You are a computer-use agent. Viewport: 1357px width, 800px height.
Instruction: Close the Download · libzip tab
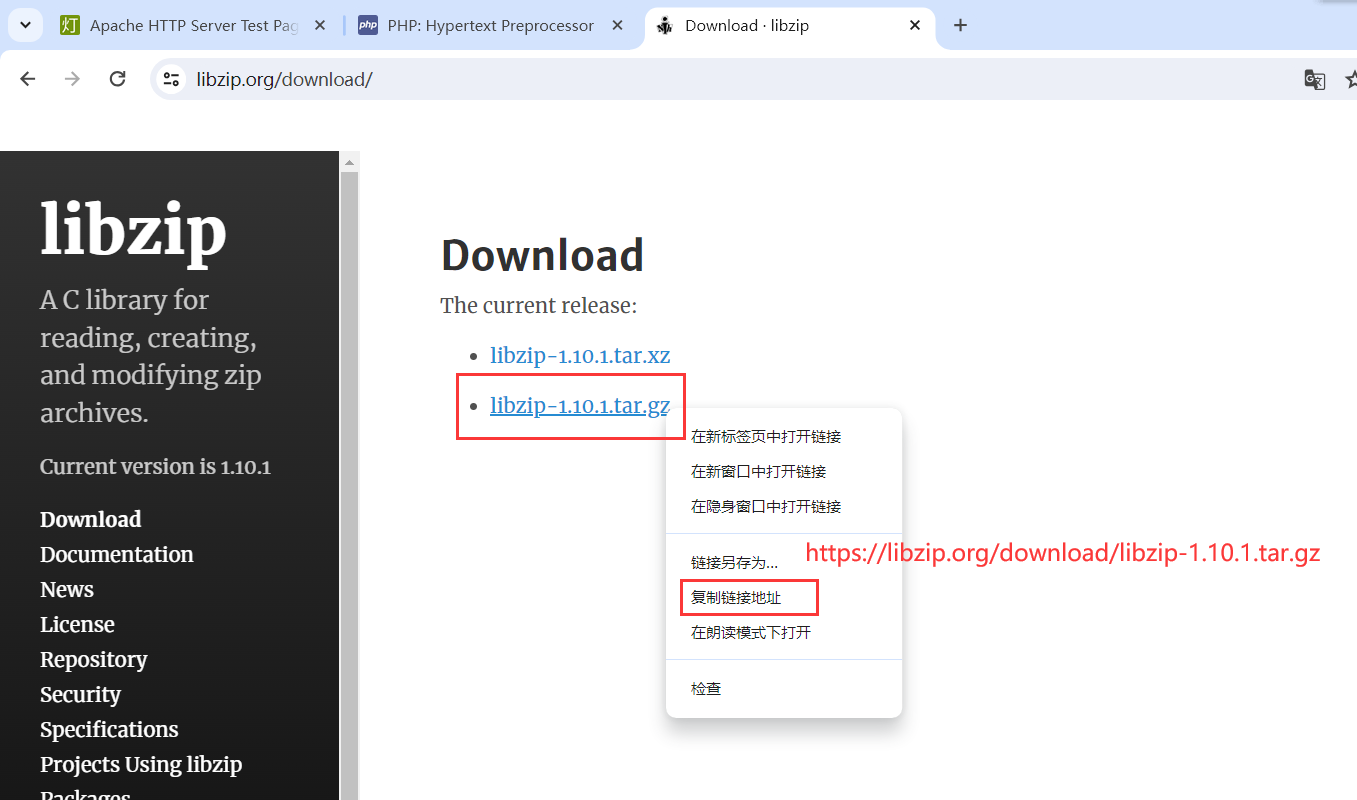(915, 26)
